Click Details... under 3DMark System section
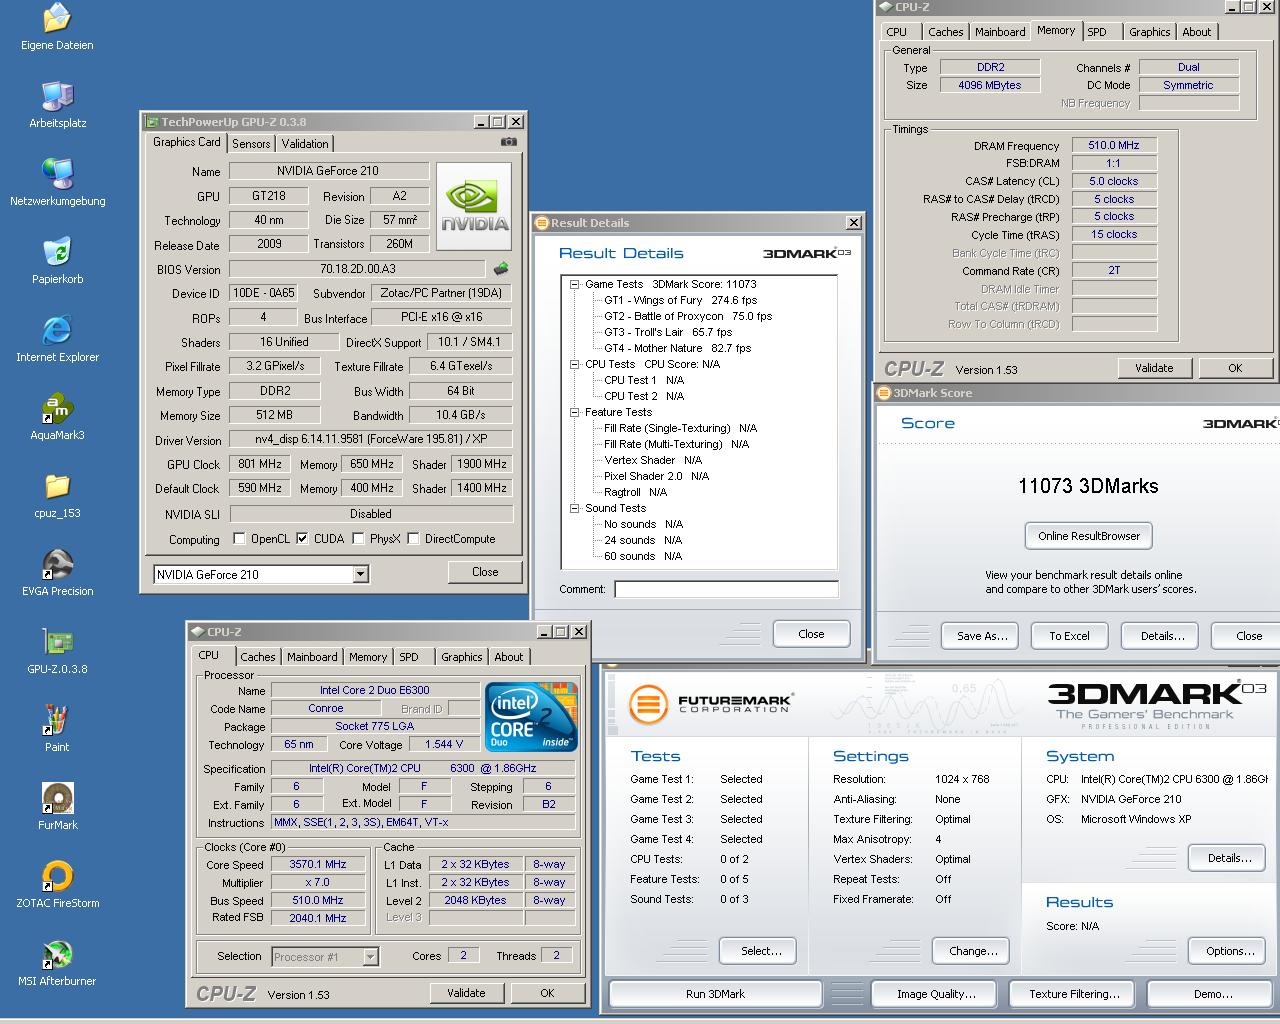The image size is (1280, 1024). [x=1229, y=858]
